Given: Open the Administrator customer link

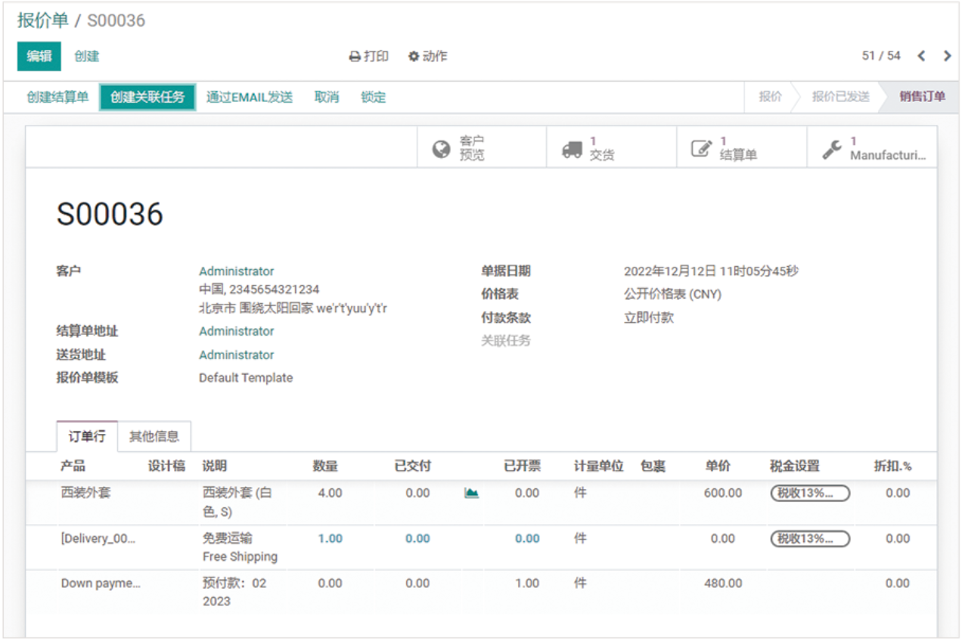Looking at the screenshot, I should tap(236, 271).
